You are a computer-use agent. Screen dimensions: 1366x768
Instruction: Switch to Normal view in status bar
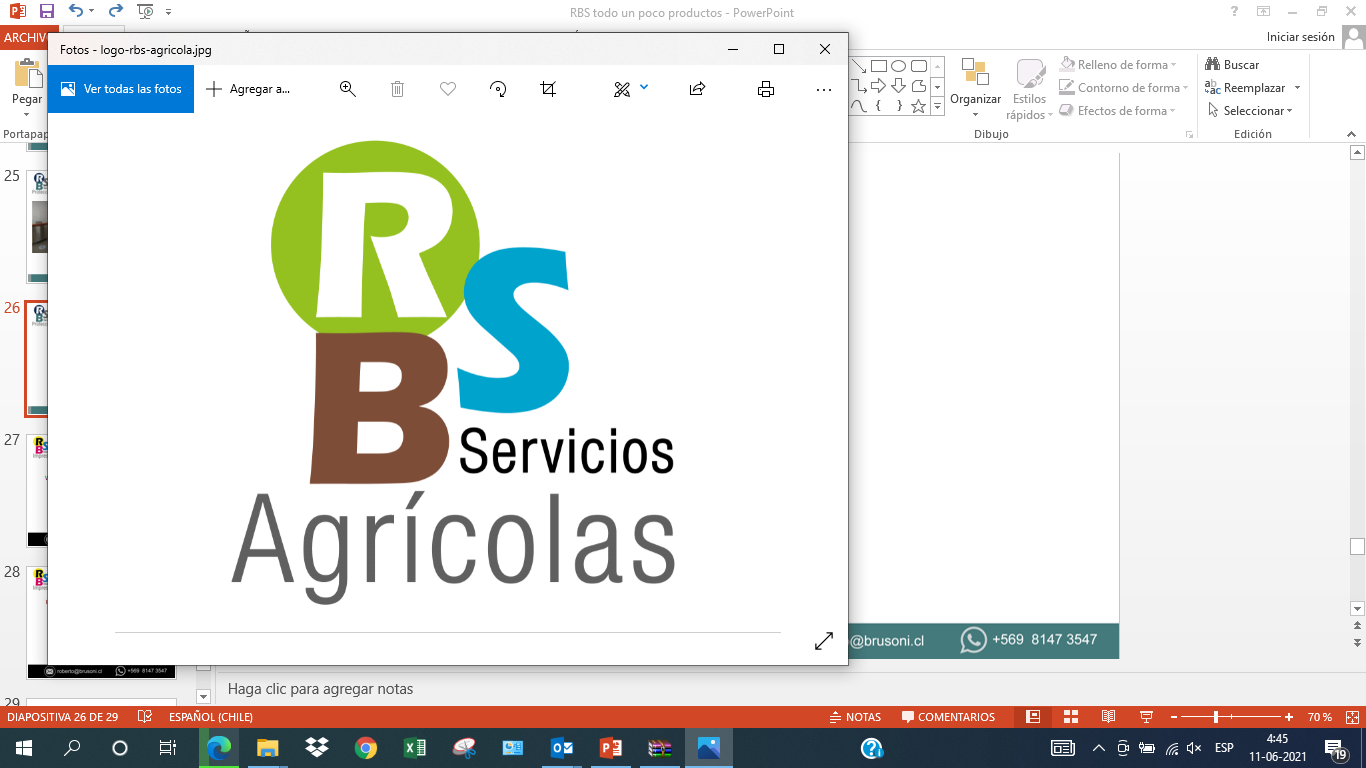click(x=1033, y=717)
